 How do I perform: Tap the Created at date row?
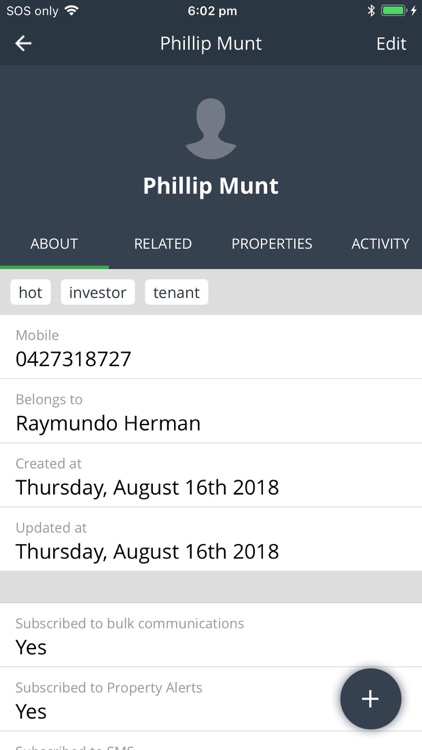point(211,475)
